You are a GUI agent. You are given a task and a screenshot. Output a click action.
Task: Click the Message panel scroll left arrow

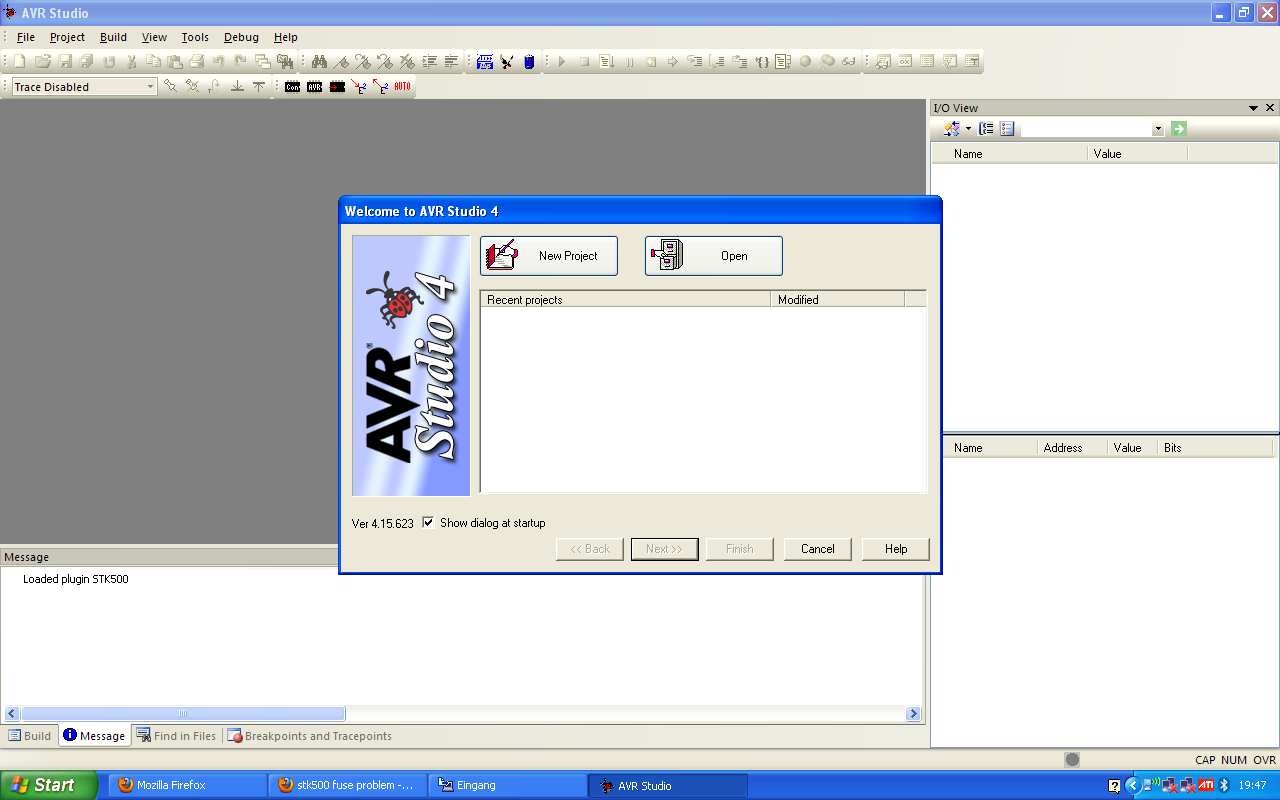12,714
